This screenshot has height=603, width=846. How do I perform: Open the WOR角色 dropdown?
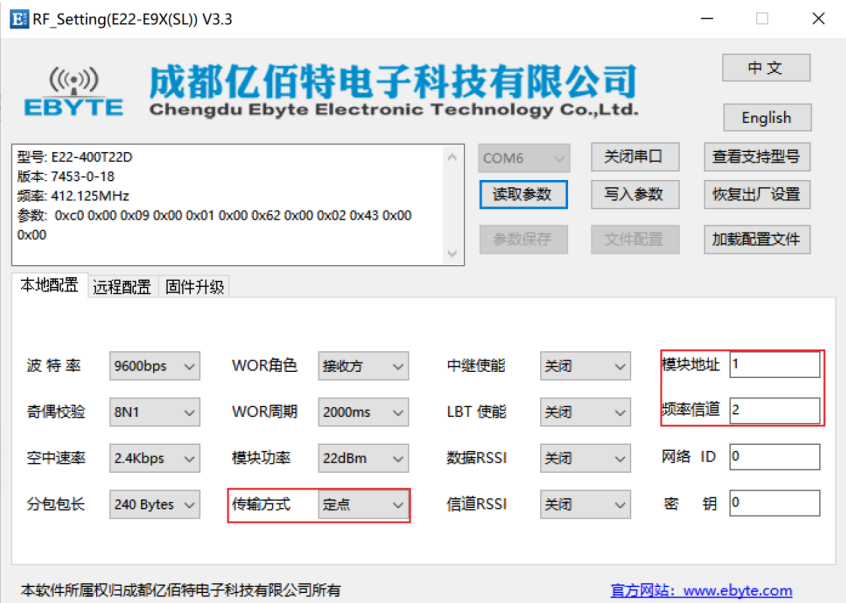(x=363, y=366)
